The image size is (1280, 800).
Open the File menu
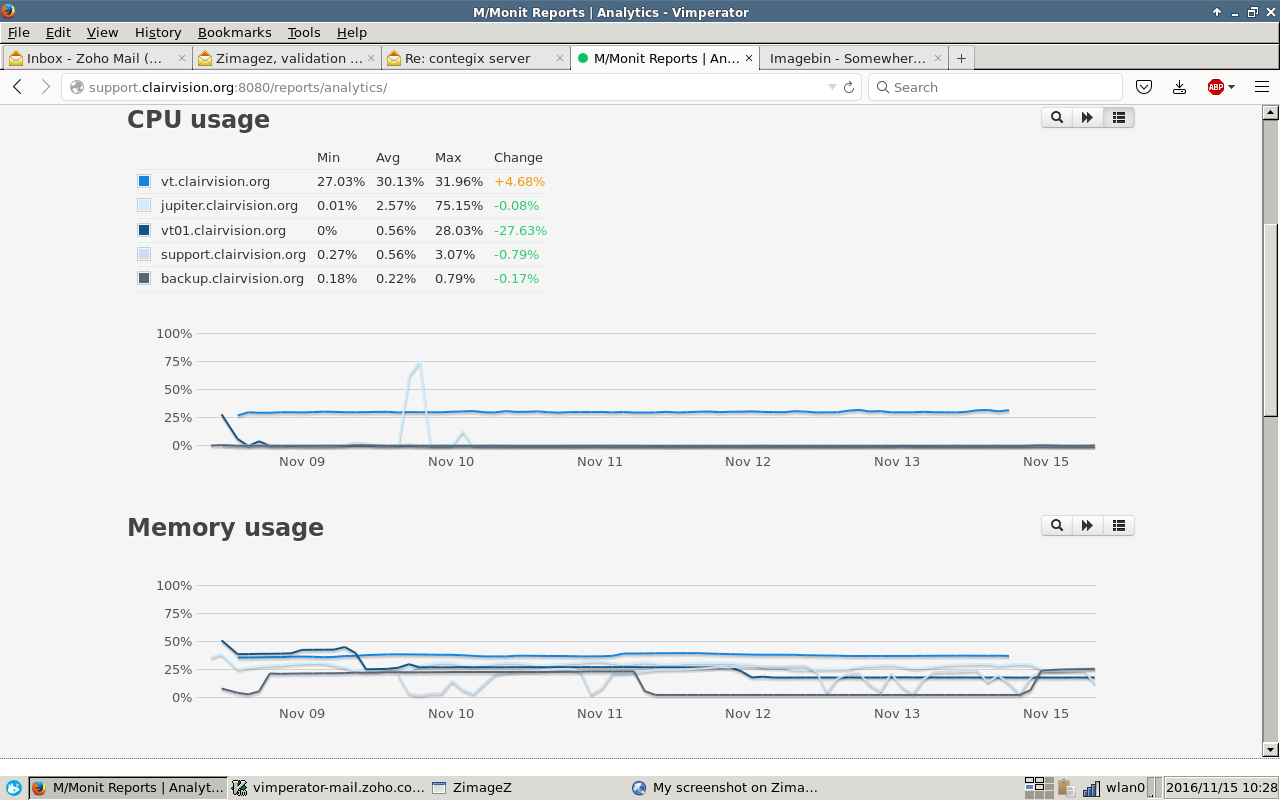coord(19,32)
